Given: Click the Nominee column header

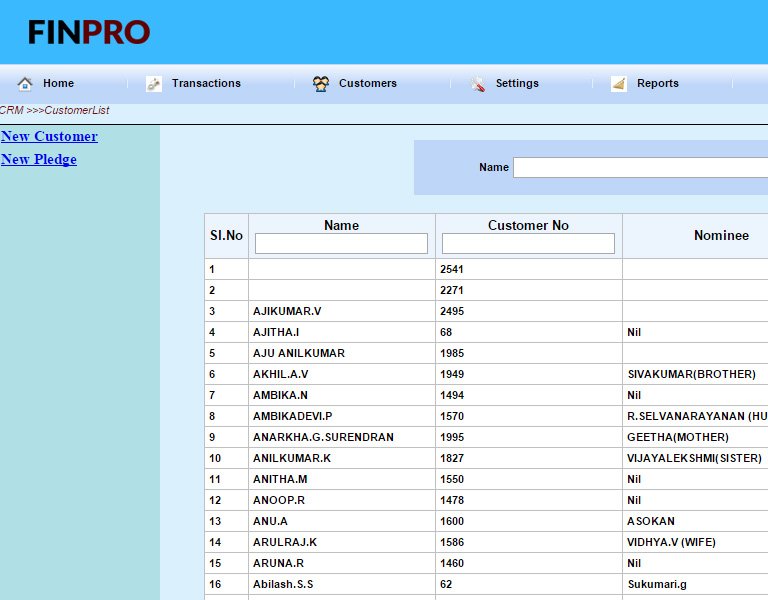Looking at the screenshot, I should (721, 236).
